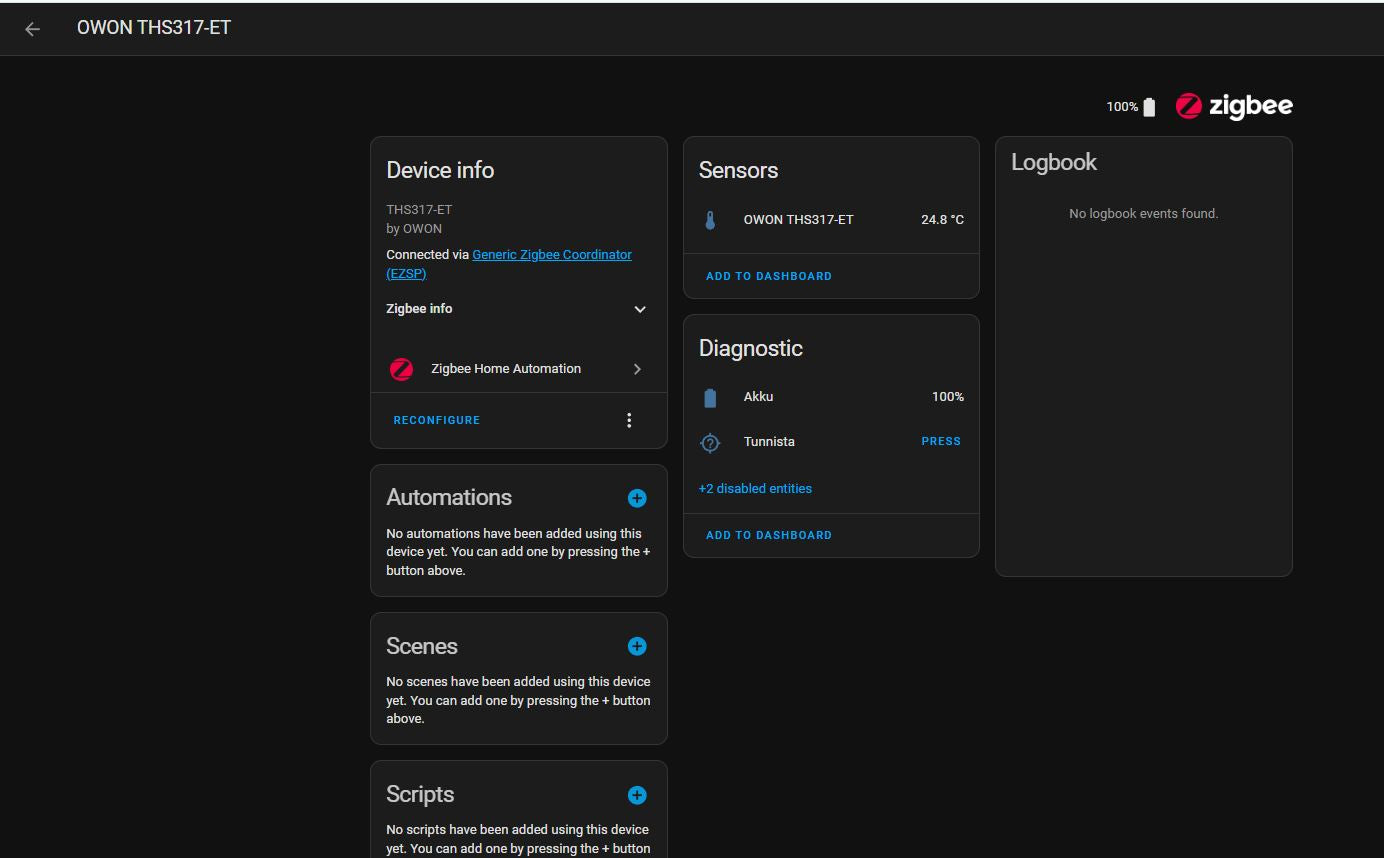Viewport: 1384px width, 858px height.
Task: Expand the Zigbee info section
Action: (518, 309)
